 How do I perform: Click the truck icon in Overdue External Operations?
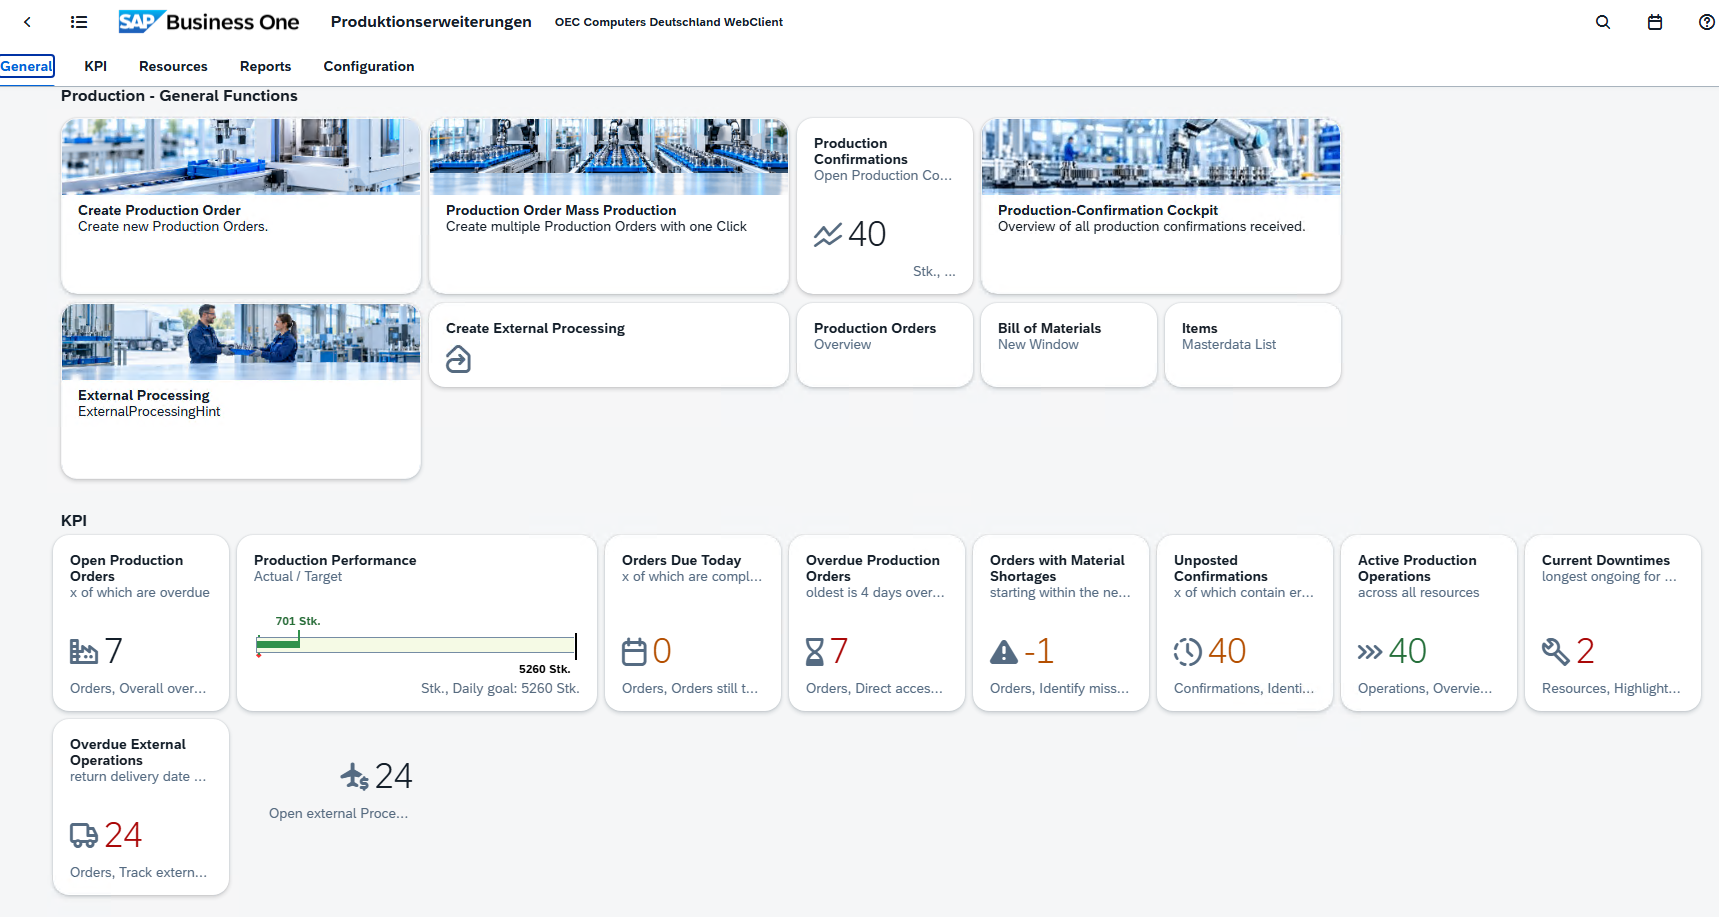[x=84, y=835]
